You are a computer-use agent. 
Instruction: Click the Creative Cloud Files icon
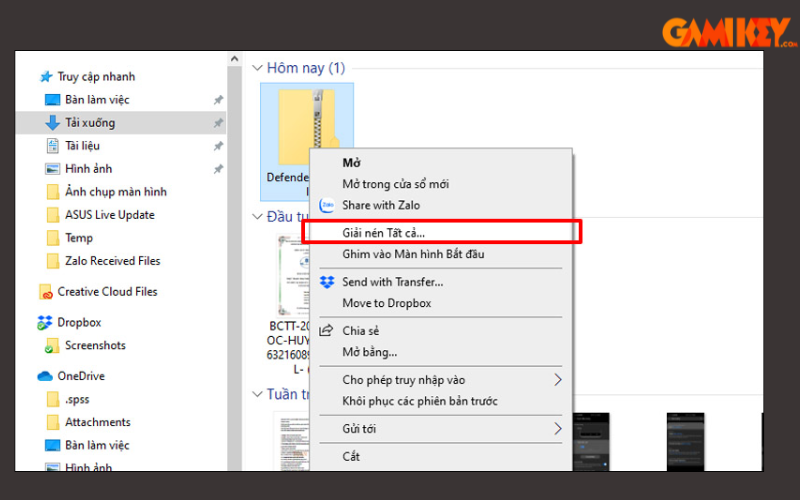tap(45, 292)
